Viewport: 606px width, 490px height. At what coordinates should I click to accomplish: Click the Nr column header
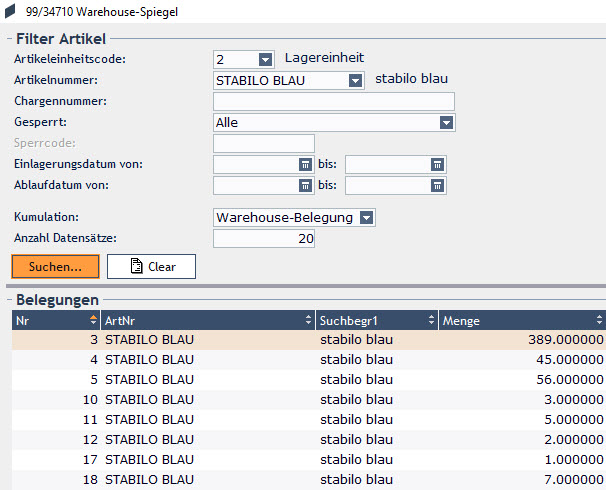pyautogui.click(x=56, y=320)
